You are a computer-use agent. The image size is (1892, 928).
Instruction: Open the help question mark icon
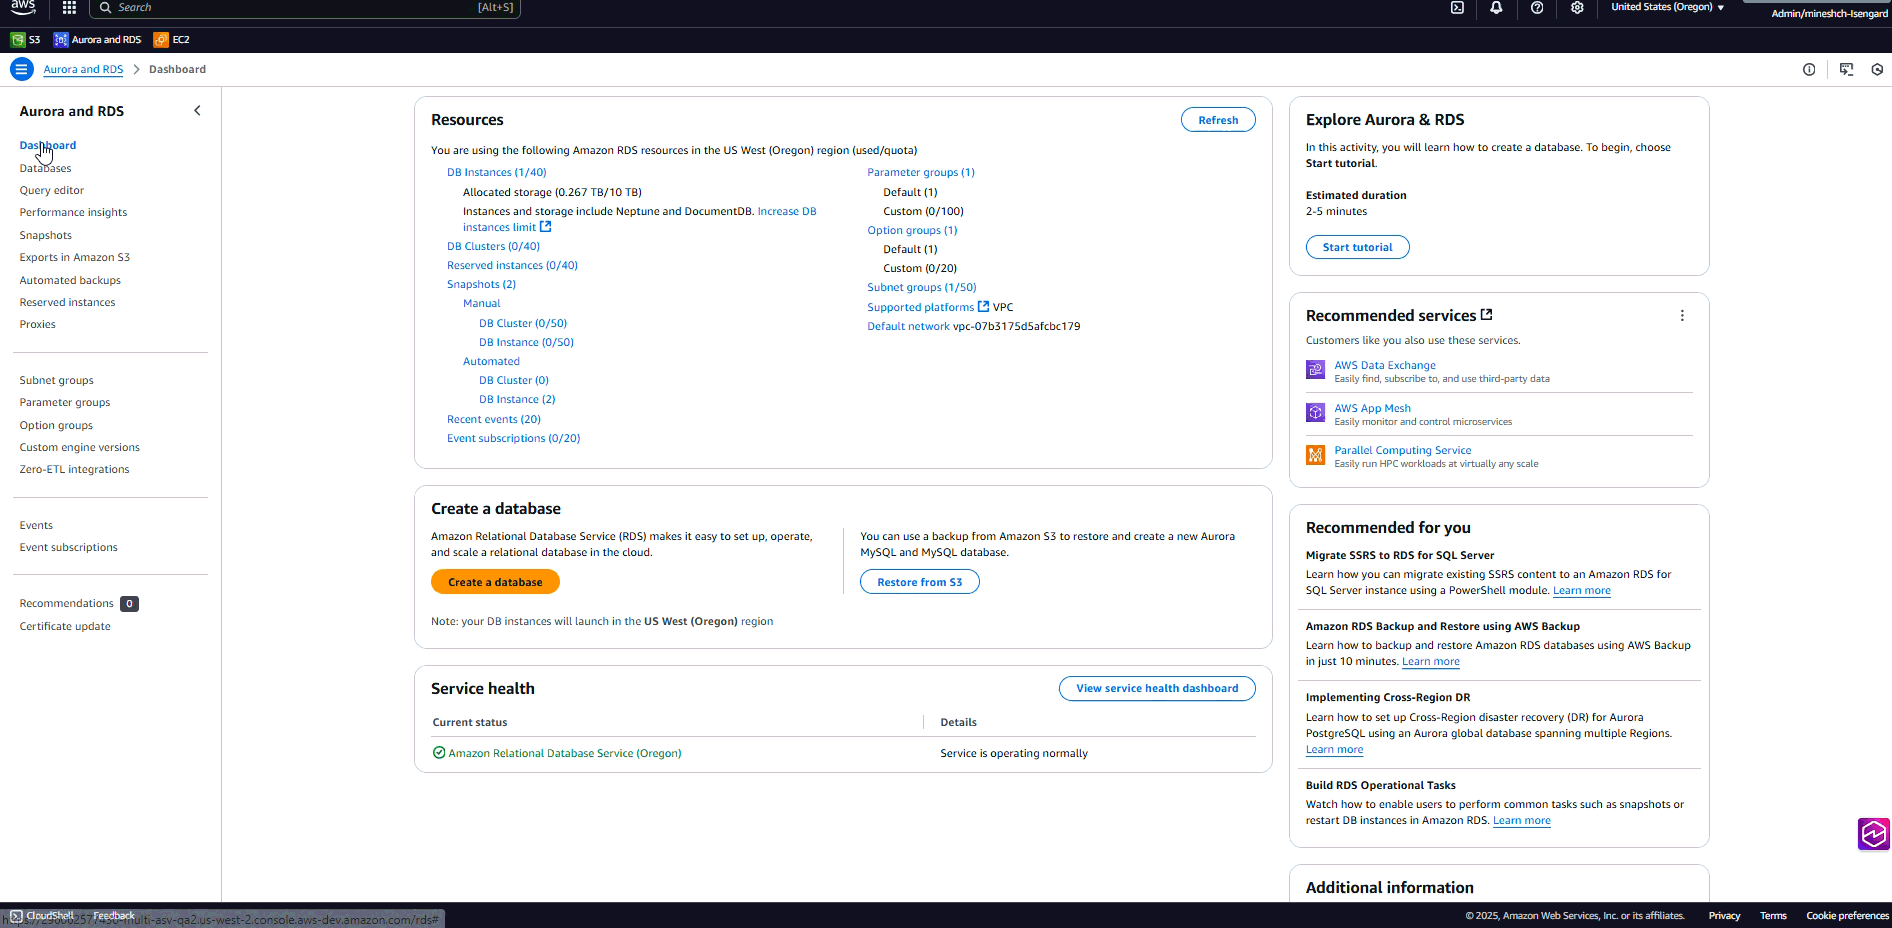tap(1537, 8)
